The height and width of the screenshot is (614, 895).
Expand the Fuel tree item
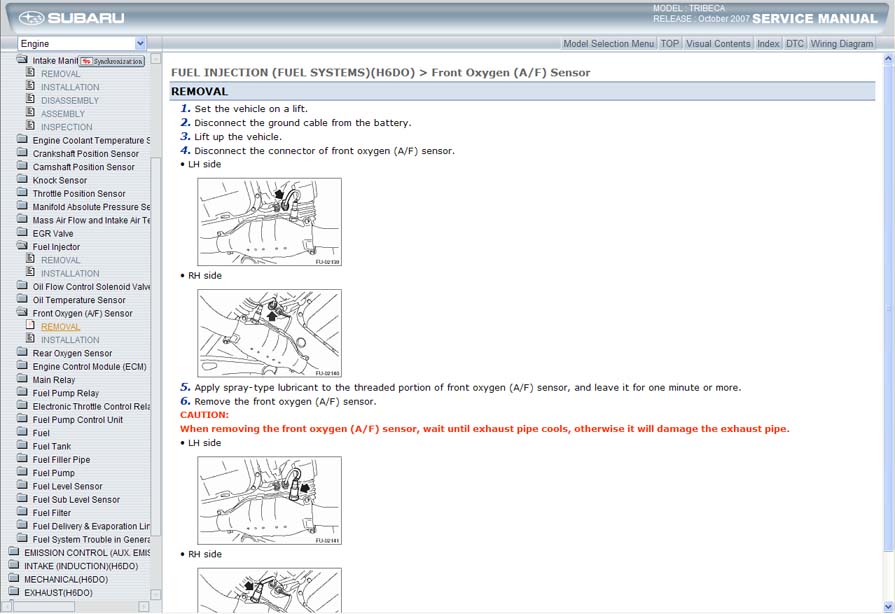41,433
